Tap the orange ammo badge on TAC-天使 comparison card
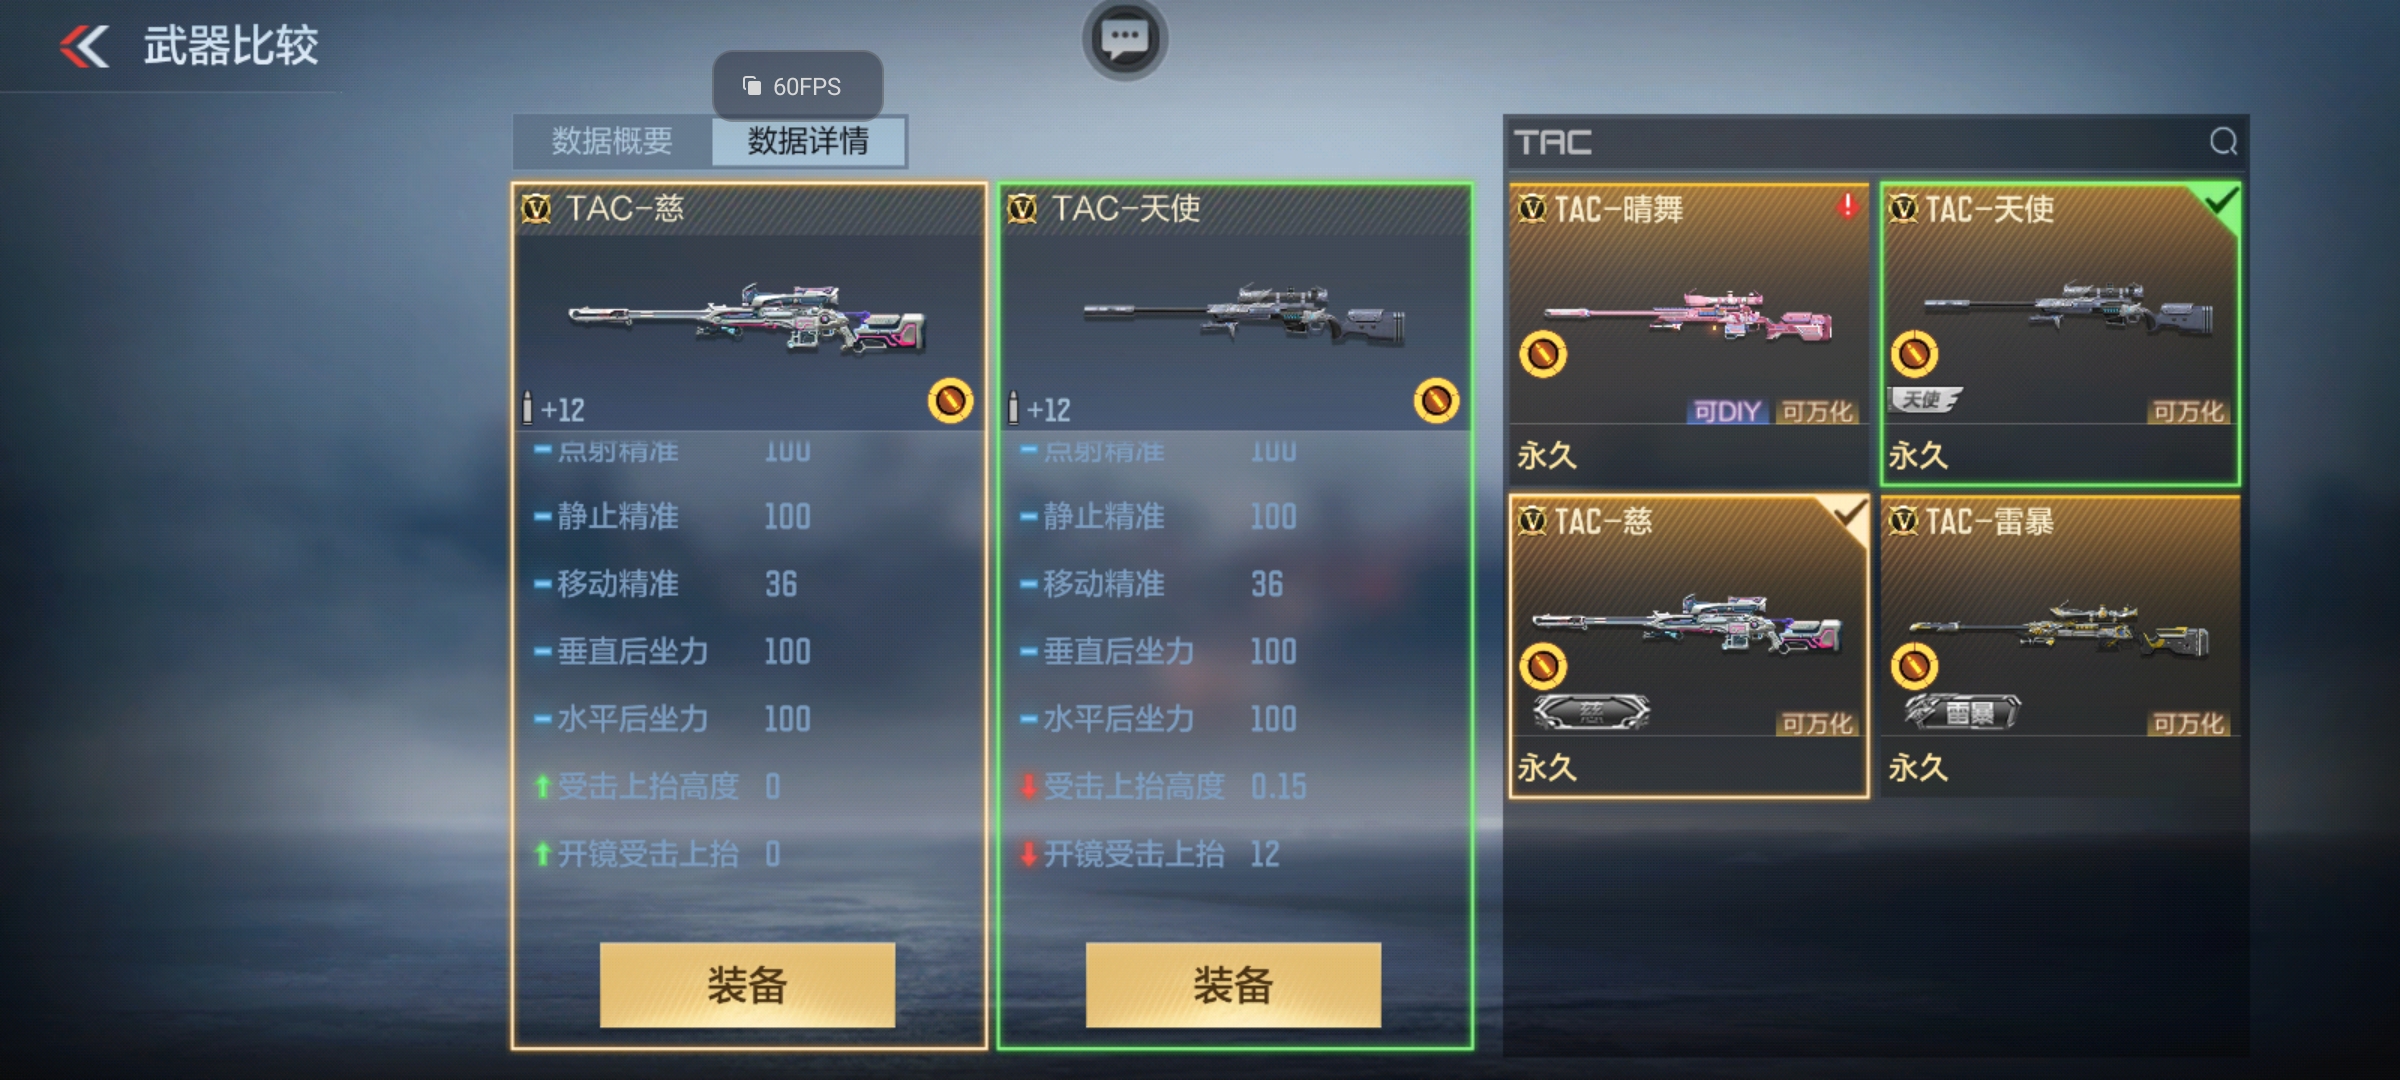Image resolution: width=2400 pixels, height=1080 pixels. tap(1436, 401)
